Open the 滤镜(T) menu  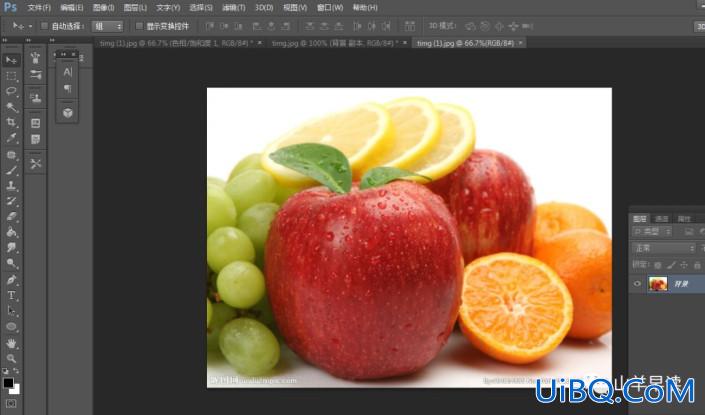[x=234, y=8]
